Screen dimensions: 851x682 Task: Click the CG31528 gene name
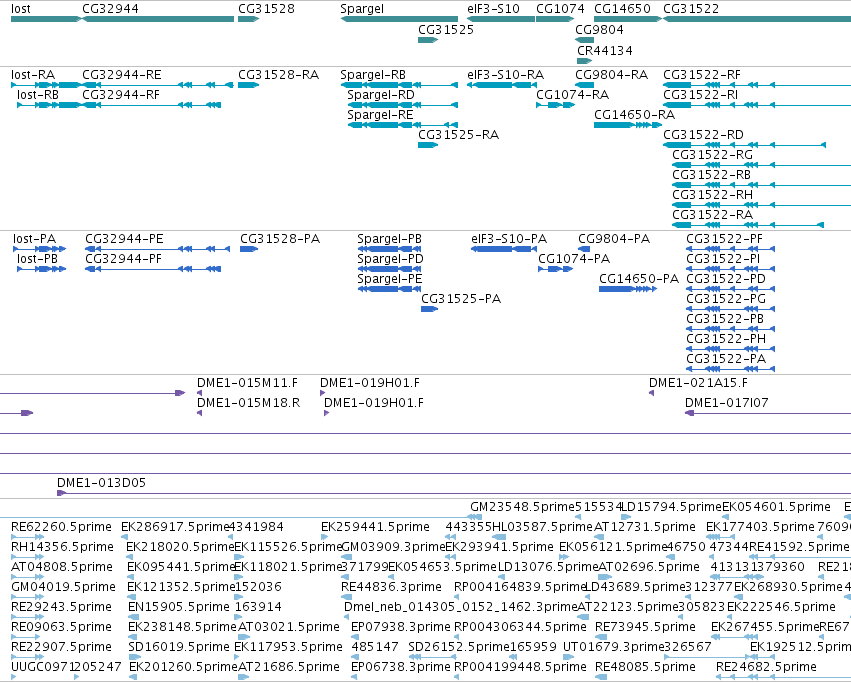(266, 9)
